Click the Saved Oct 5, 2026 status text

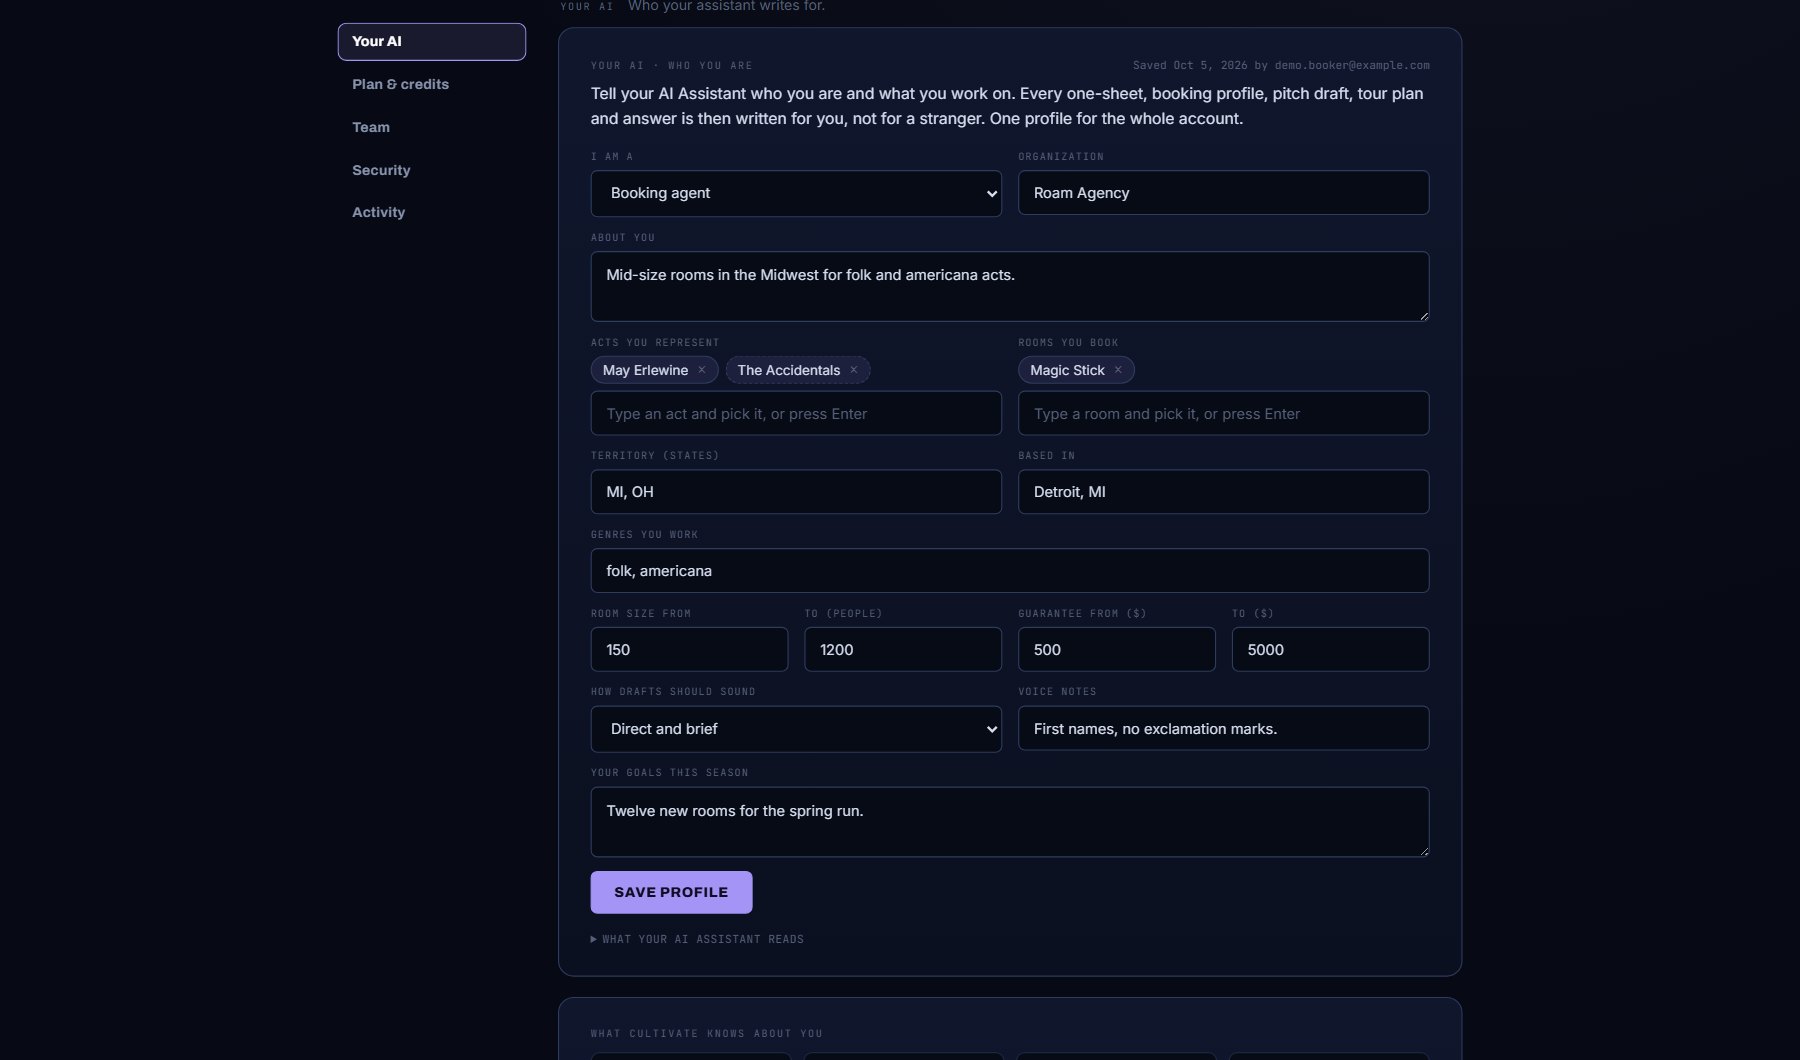coord(1281,65)
